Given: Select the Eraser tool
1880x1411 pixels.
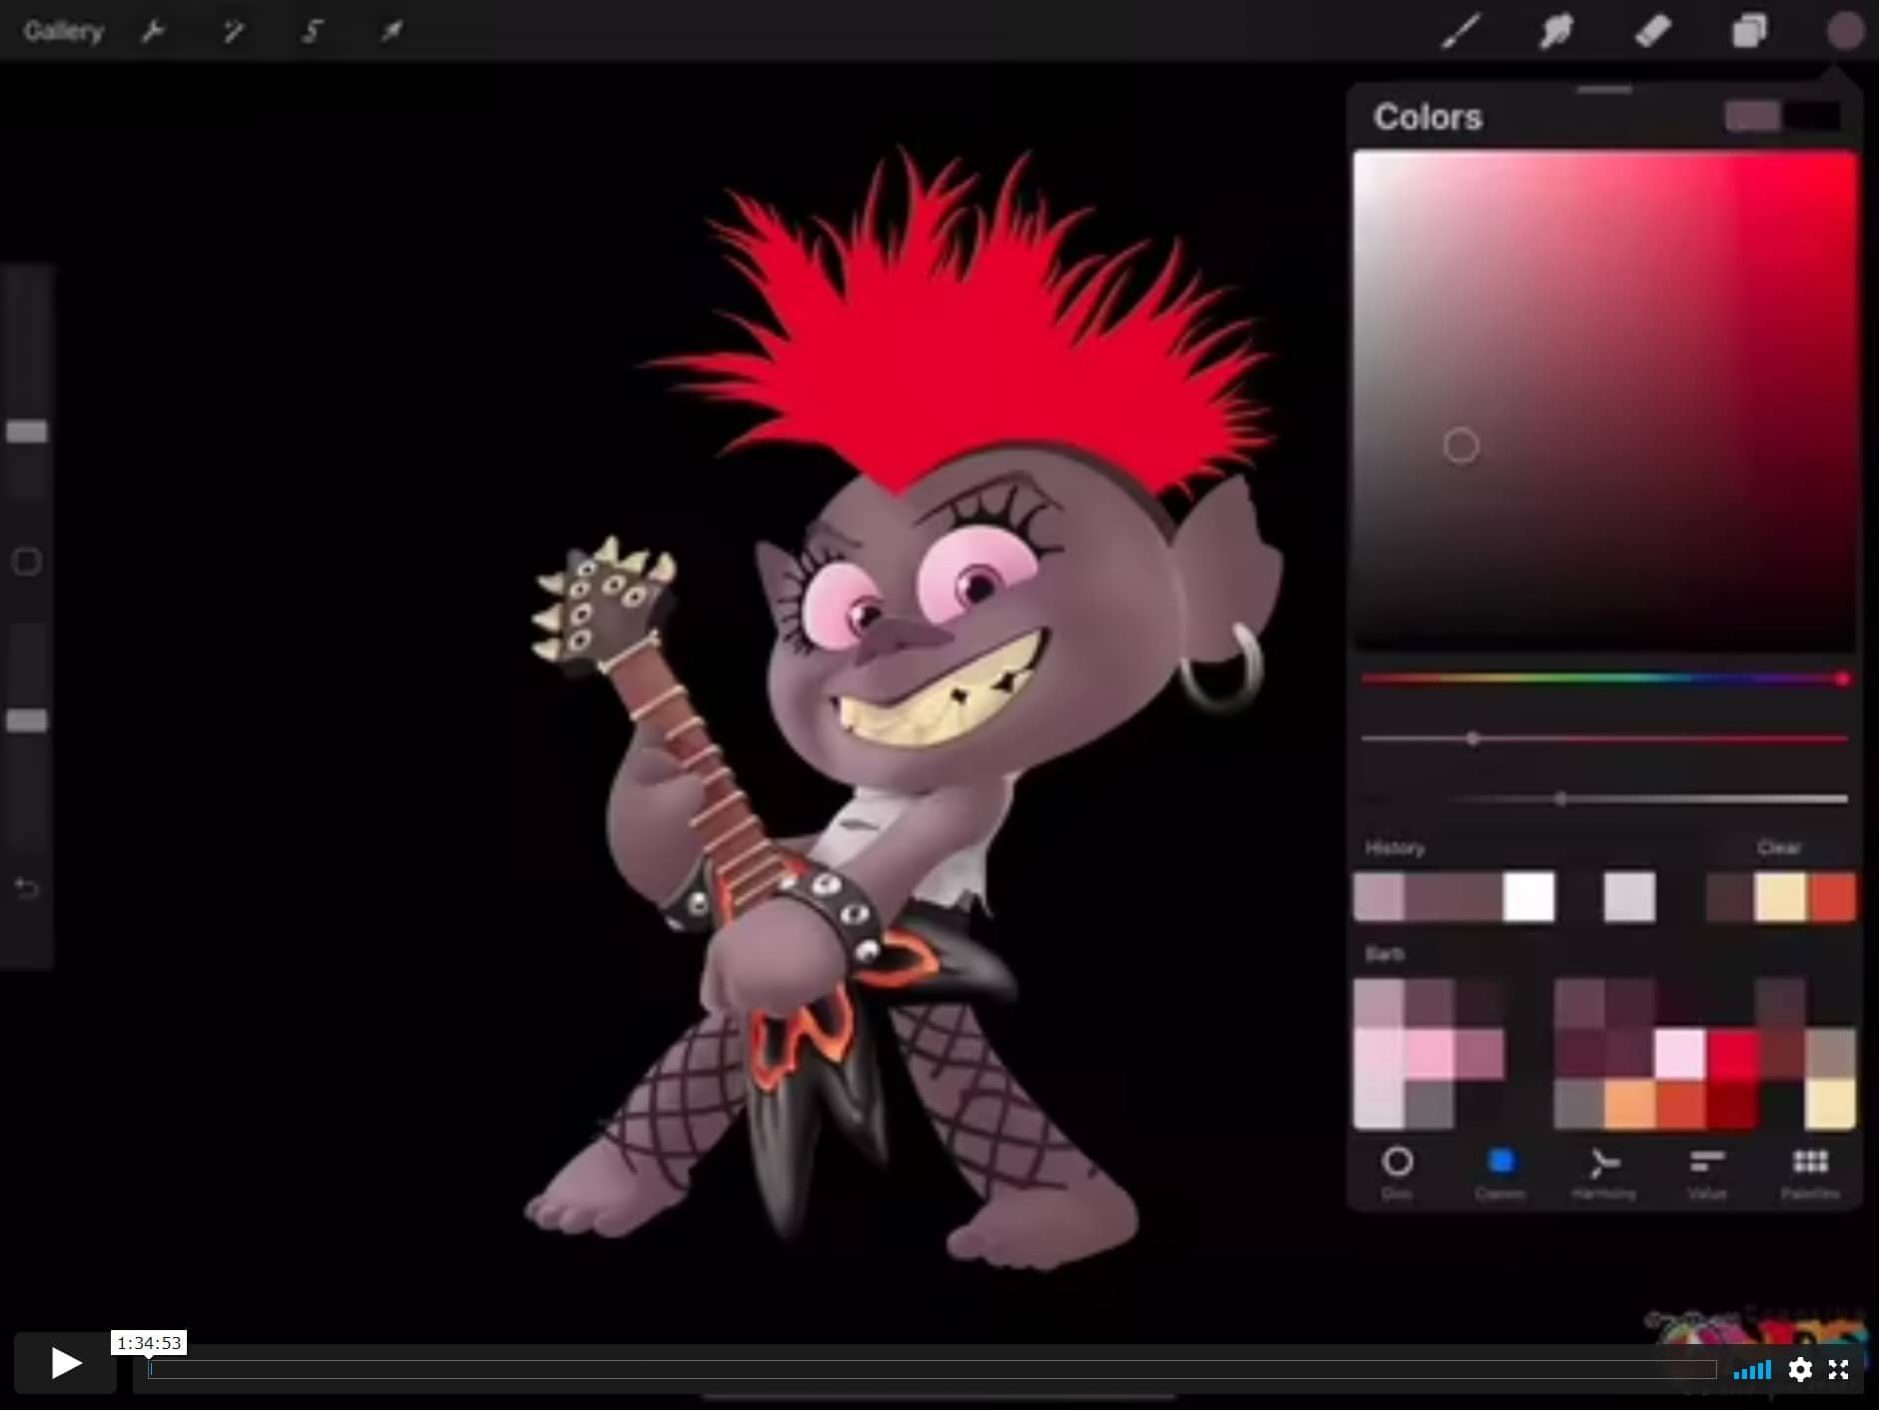Looking at the screenshot, I should pos(1652,30).
